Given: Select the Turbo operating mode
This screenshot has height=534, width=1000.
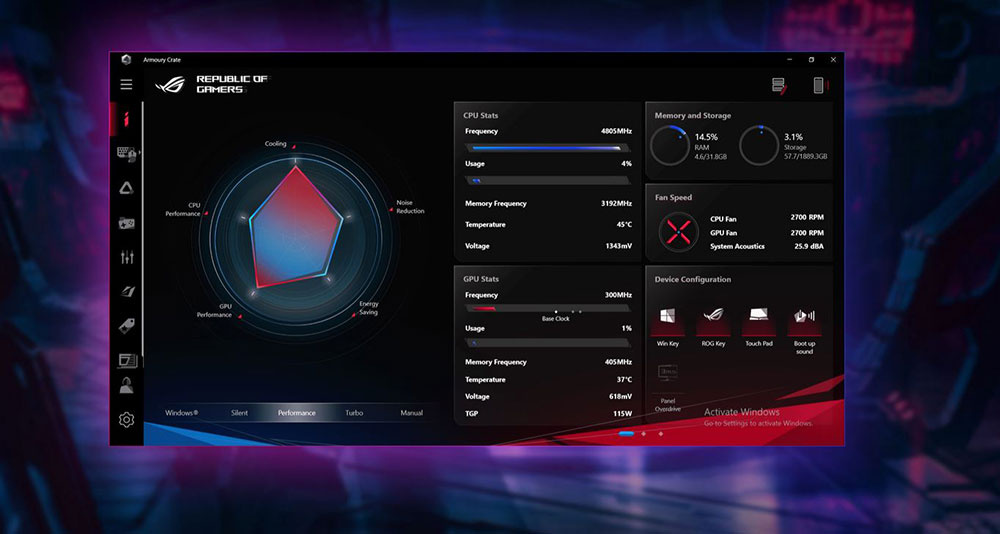Looking at the screenshot, I should coord(354,413).
